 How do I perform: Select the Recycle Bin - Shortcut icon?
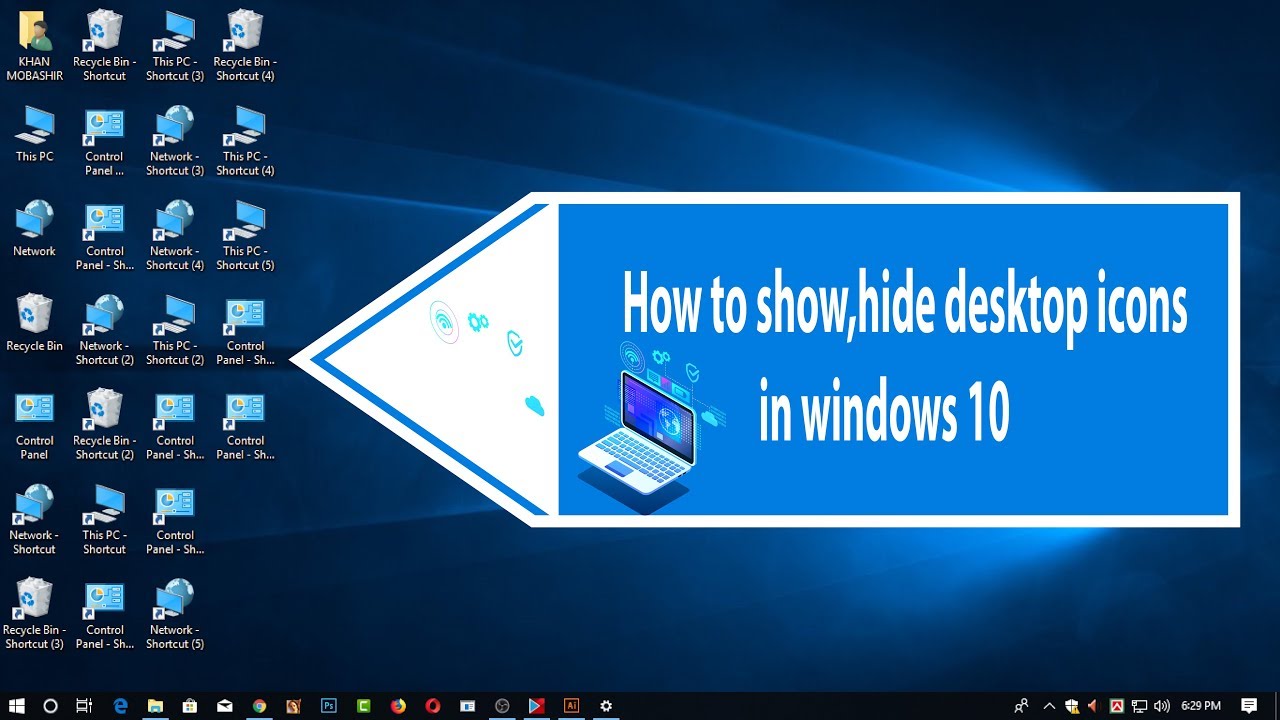tap(104, 46)
